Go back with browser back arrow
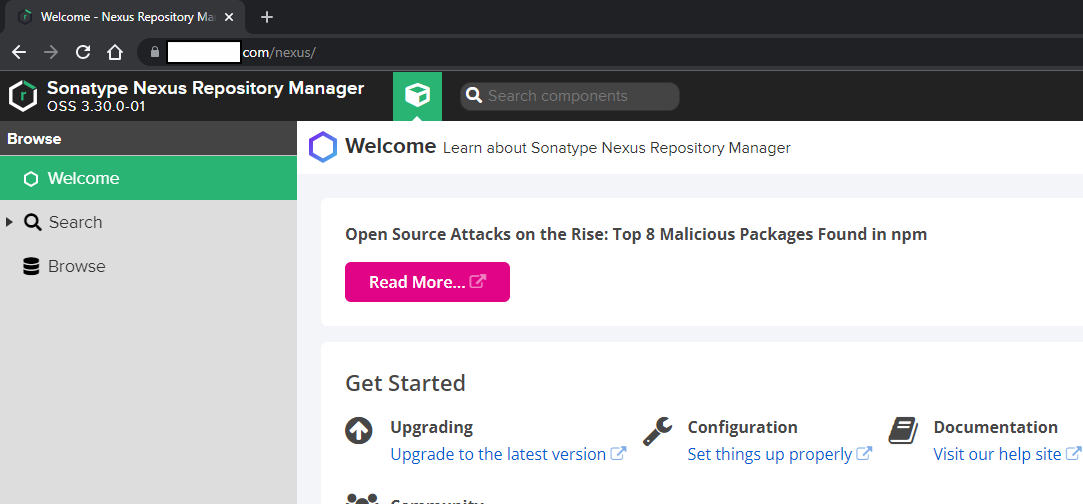Image resolution: width=1083 pixels, height=504 pixels. (x=19, y=52)
